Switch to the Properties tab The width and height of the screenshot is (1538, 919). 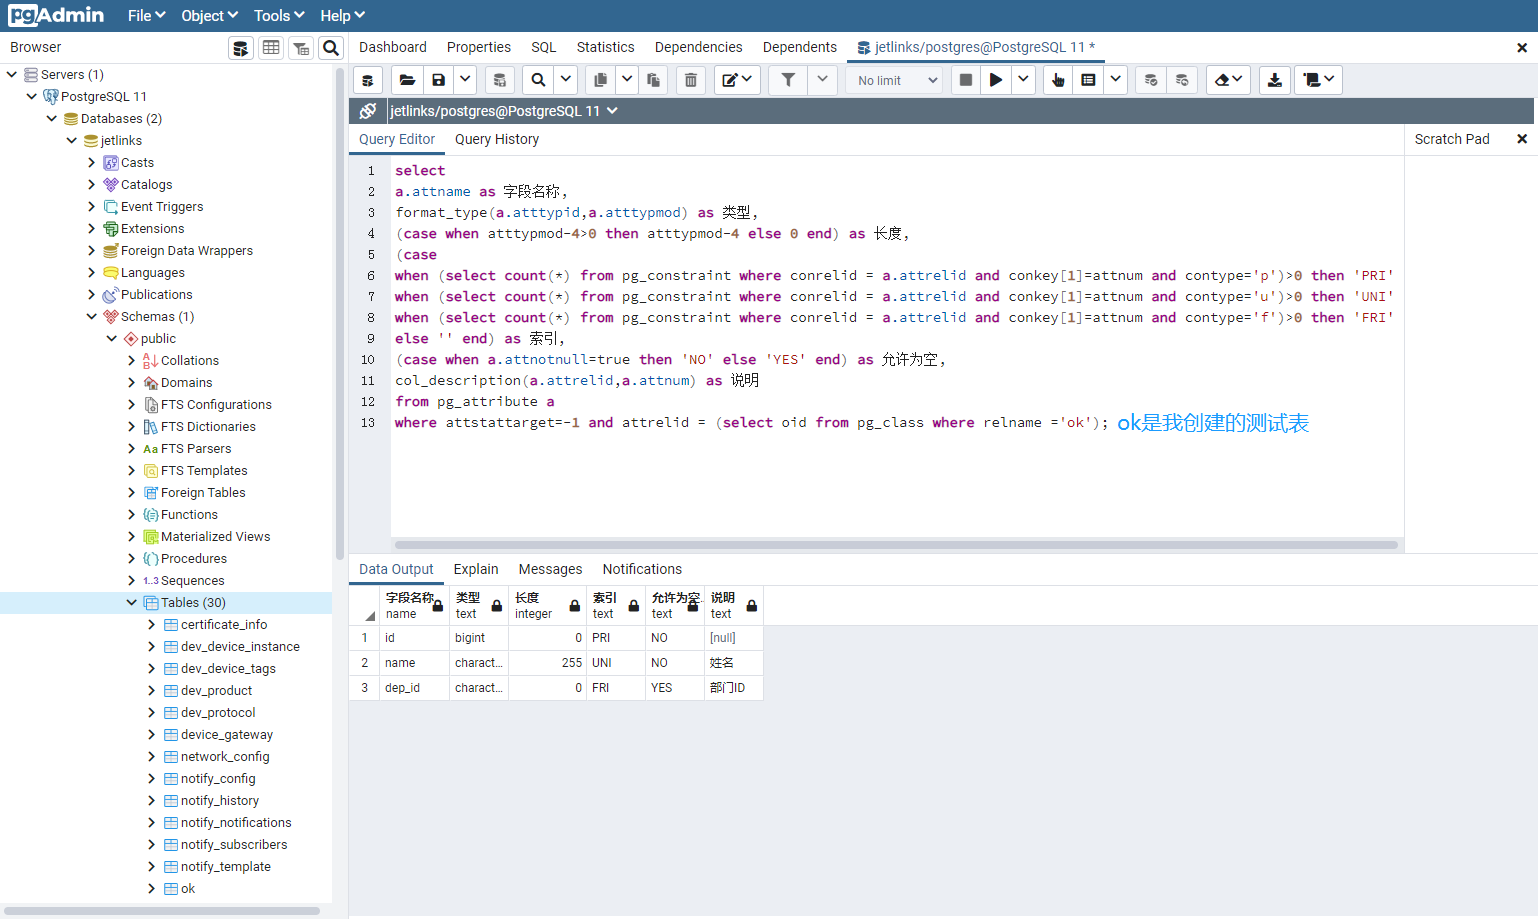pos(479,47)
